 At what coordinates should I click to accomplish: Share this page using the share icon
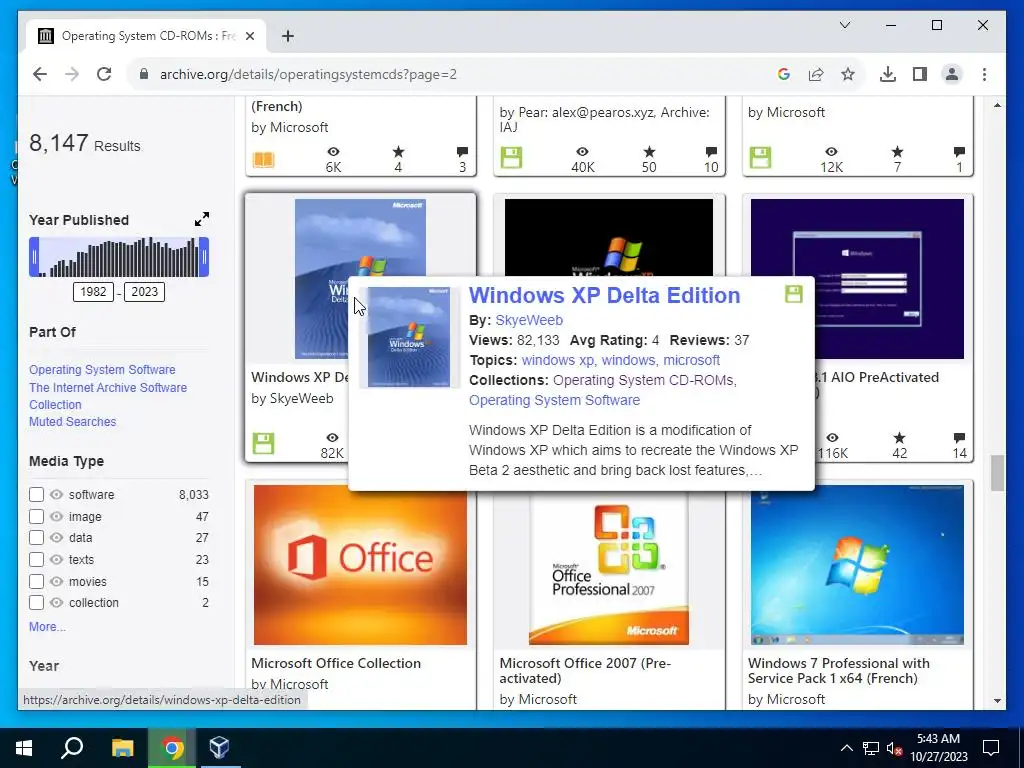[x=816, y=74]
